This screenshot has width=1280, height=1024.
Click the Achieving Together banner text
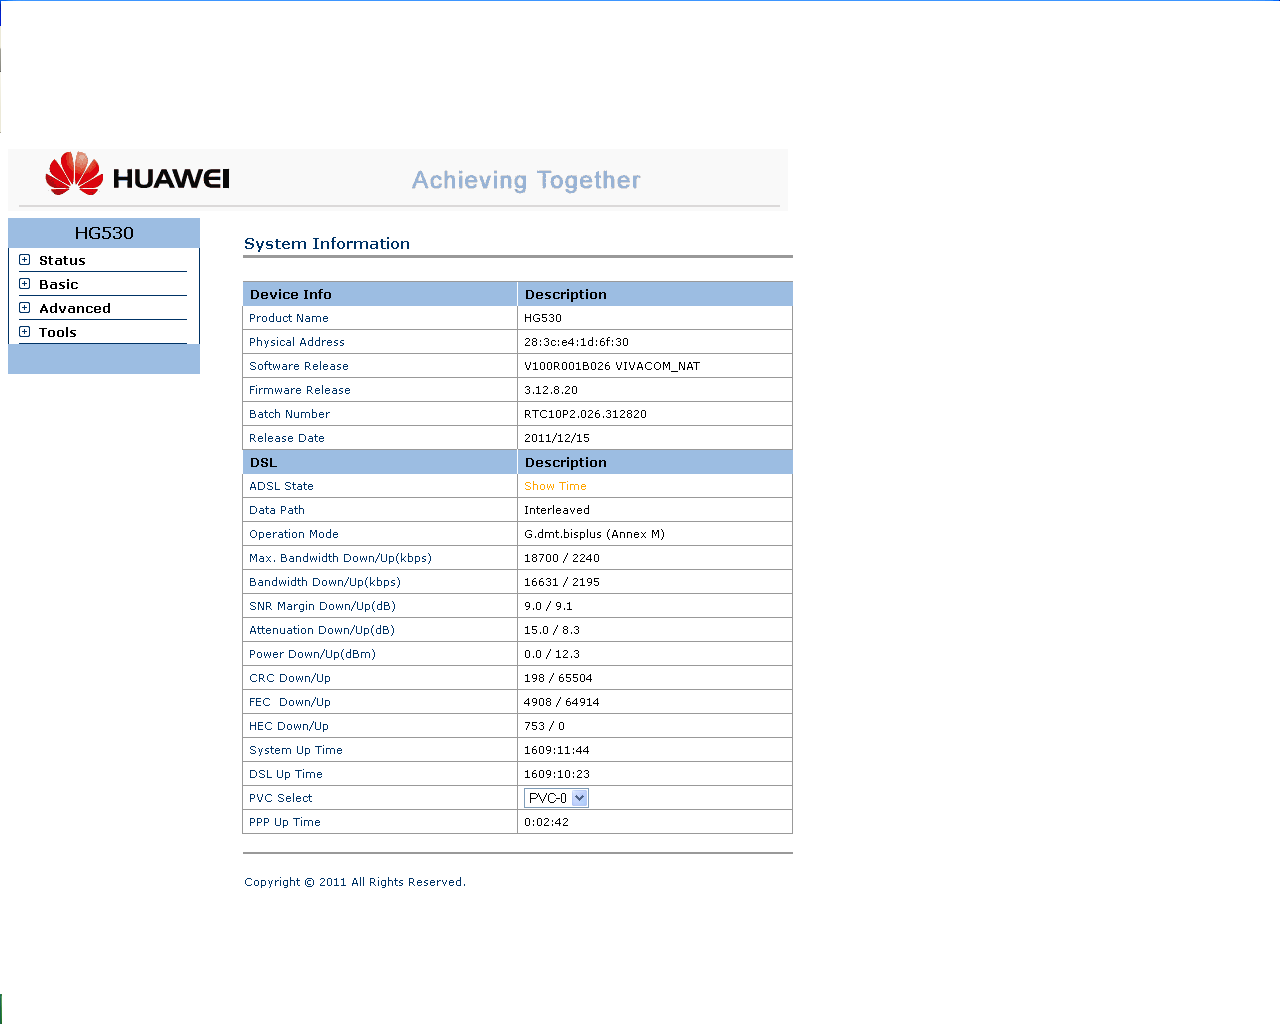[526, 180]
